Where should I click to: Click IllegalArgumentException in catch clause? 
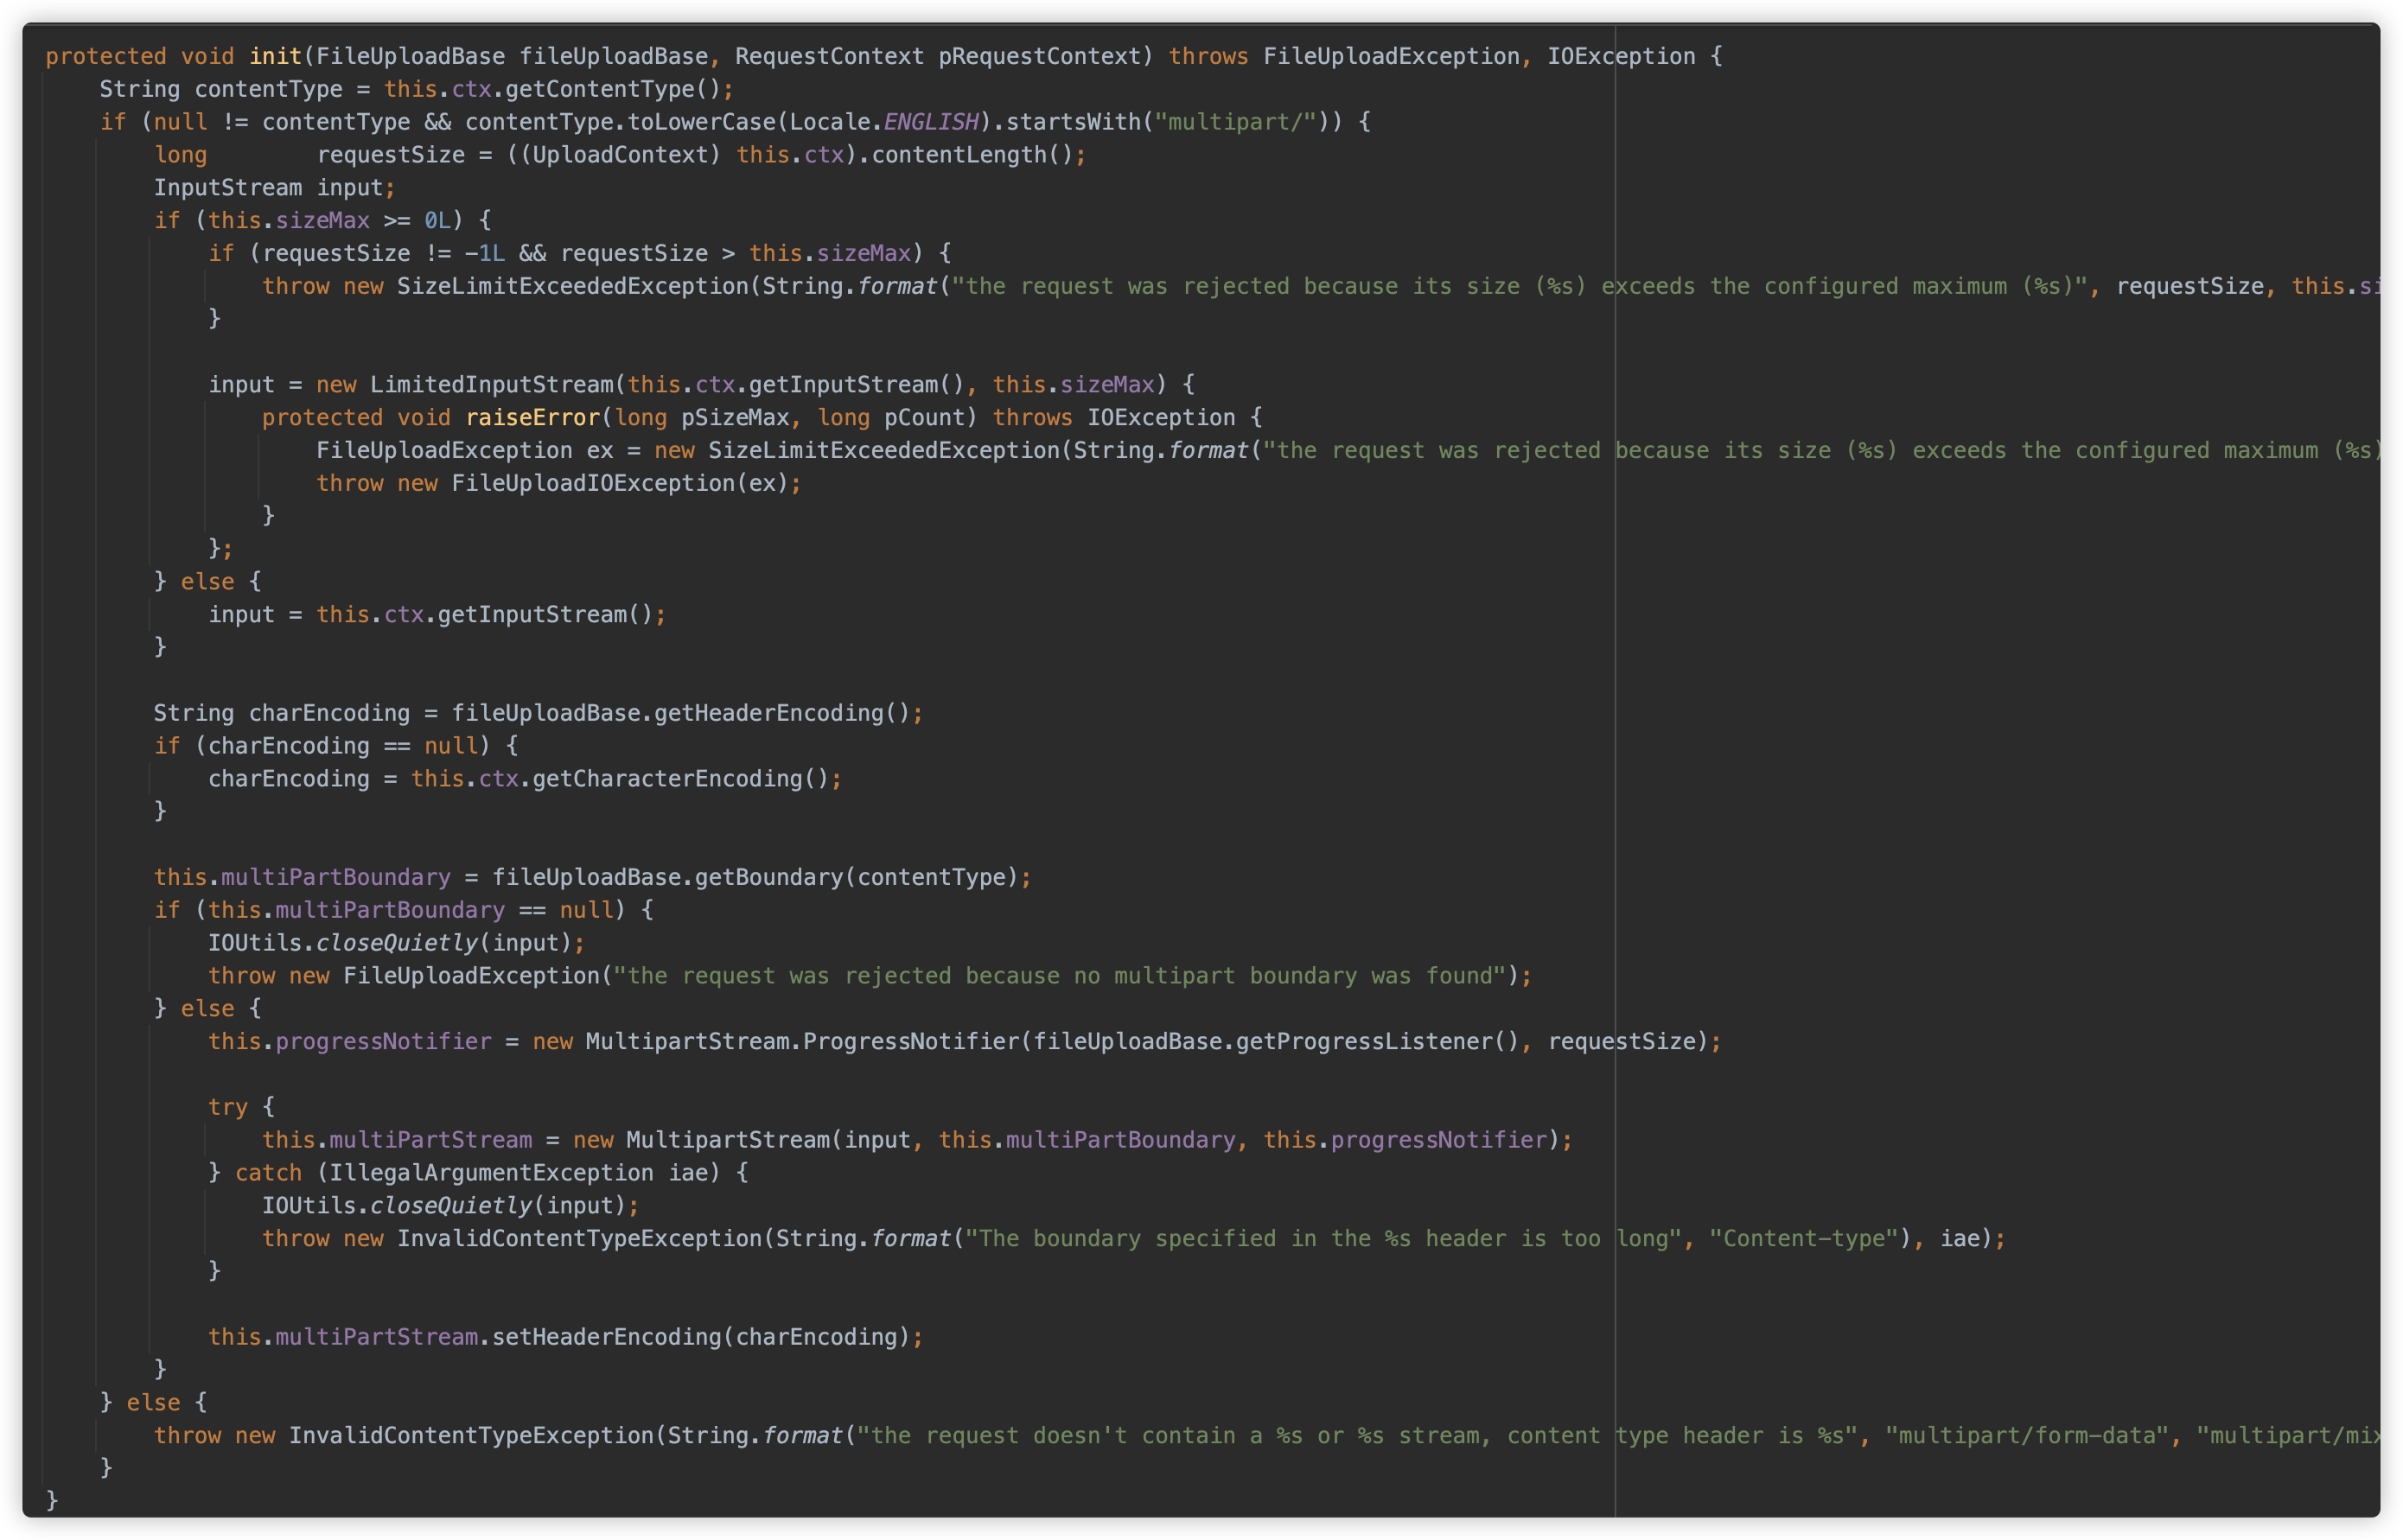[x=492, y=1173]
